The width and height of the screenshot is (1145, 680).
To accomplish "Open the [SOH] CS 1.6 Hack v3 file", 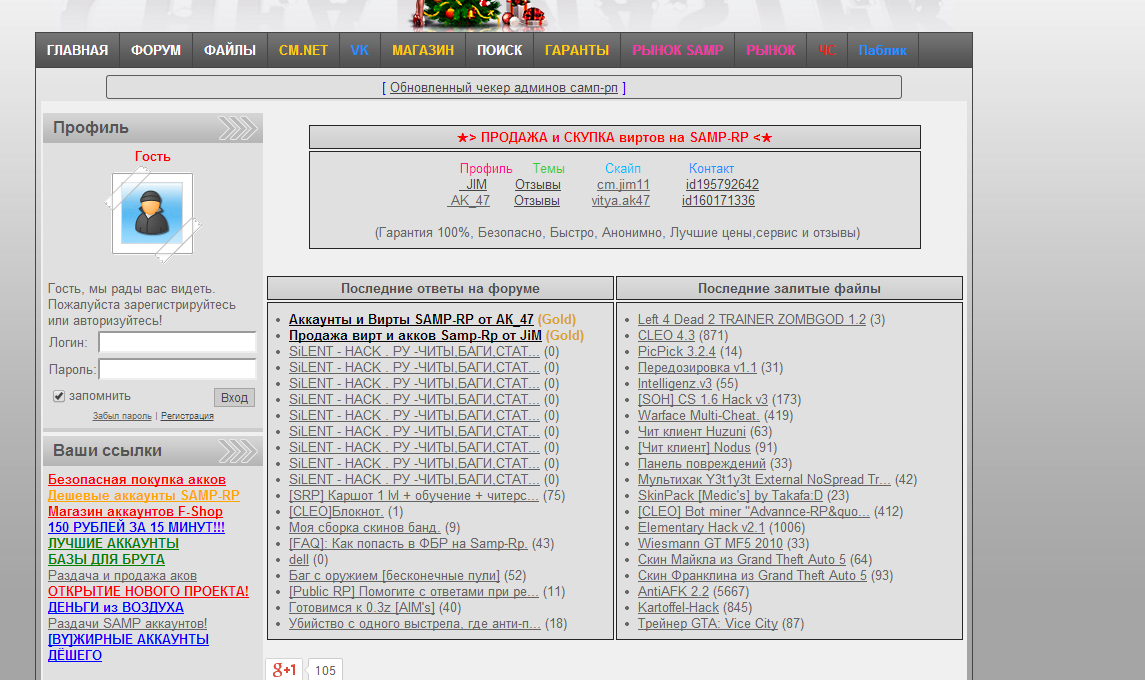I will pos(702,400).
